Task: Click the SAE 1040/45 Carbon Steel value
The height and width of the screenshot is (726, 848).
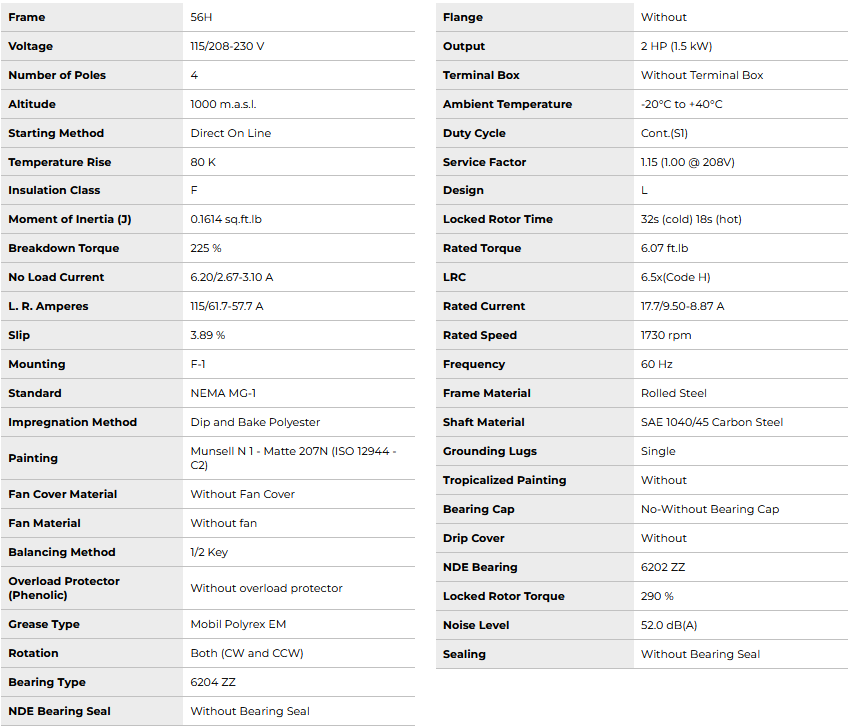Action: (x=712, y=422)
